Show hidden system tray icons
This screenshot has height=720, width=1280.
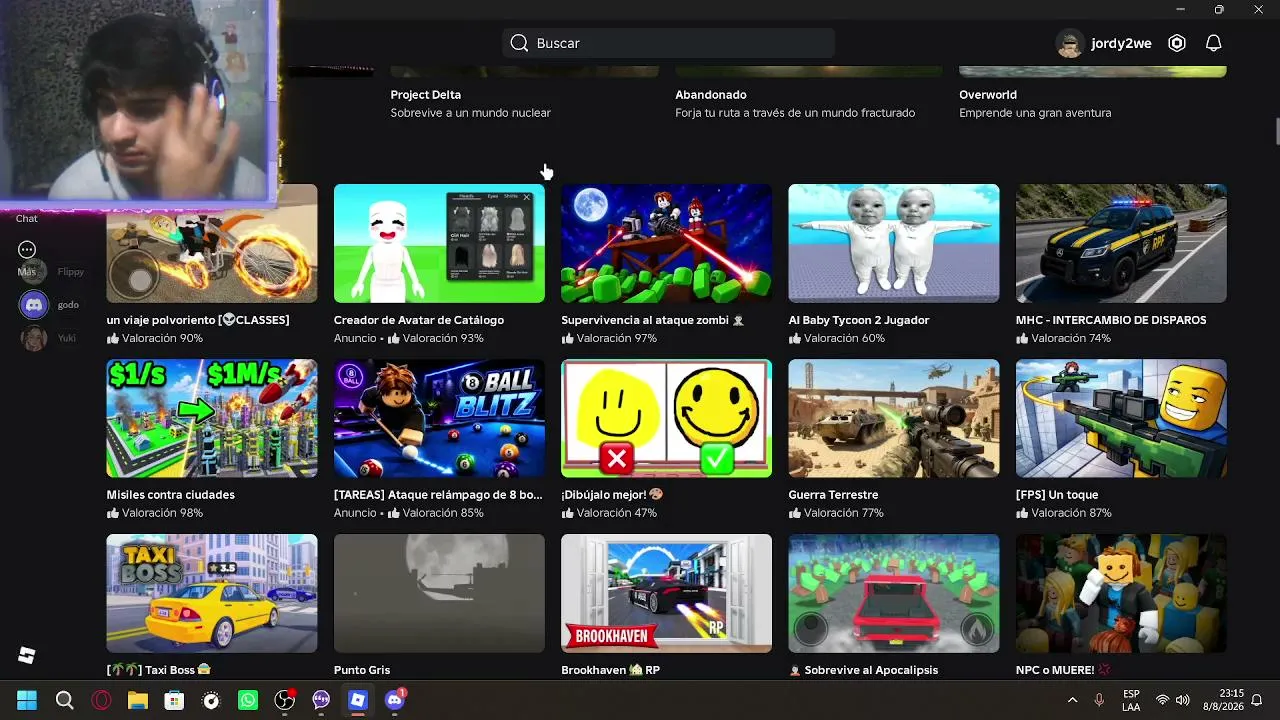click(x=1072, y=700)
